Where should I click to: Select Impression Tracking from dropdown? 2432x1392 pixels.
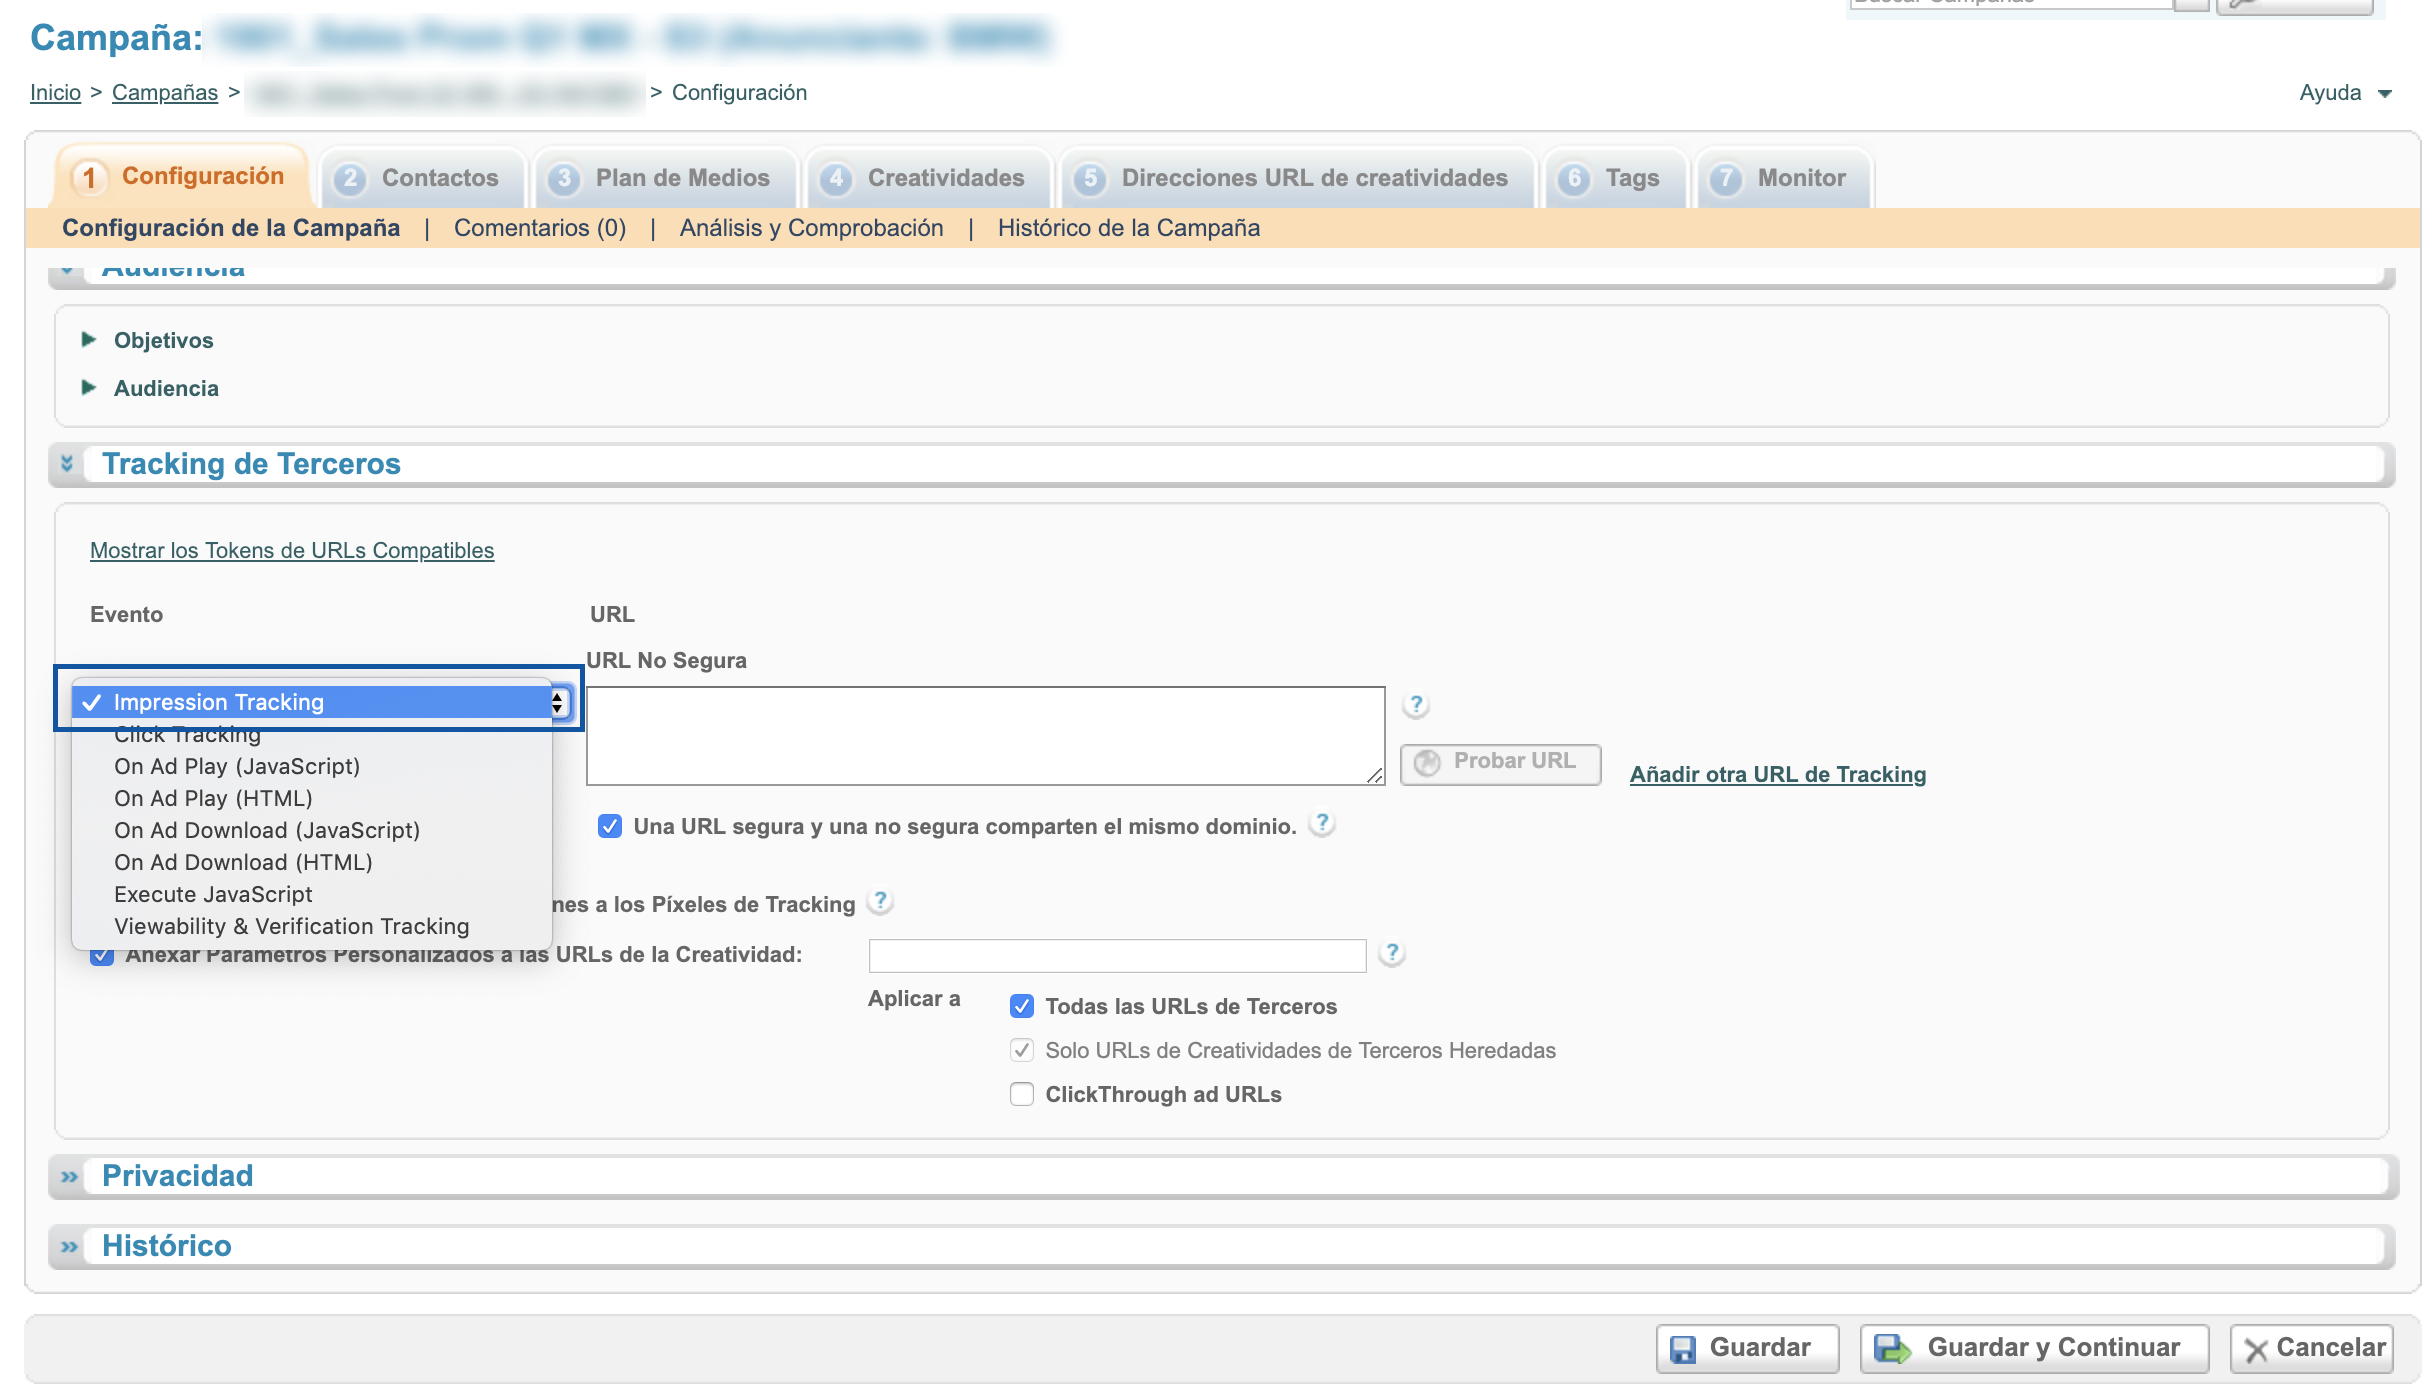(x=317, y=702)
